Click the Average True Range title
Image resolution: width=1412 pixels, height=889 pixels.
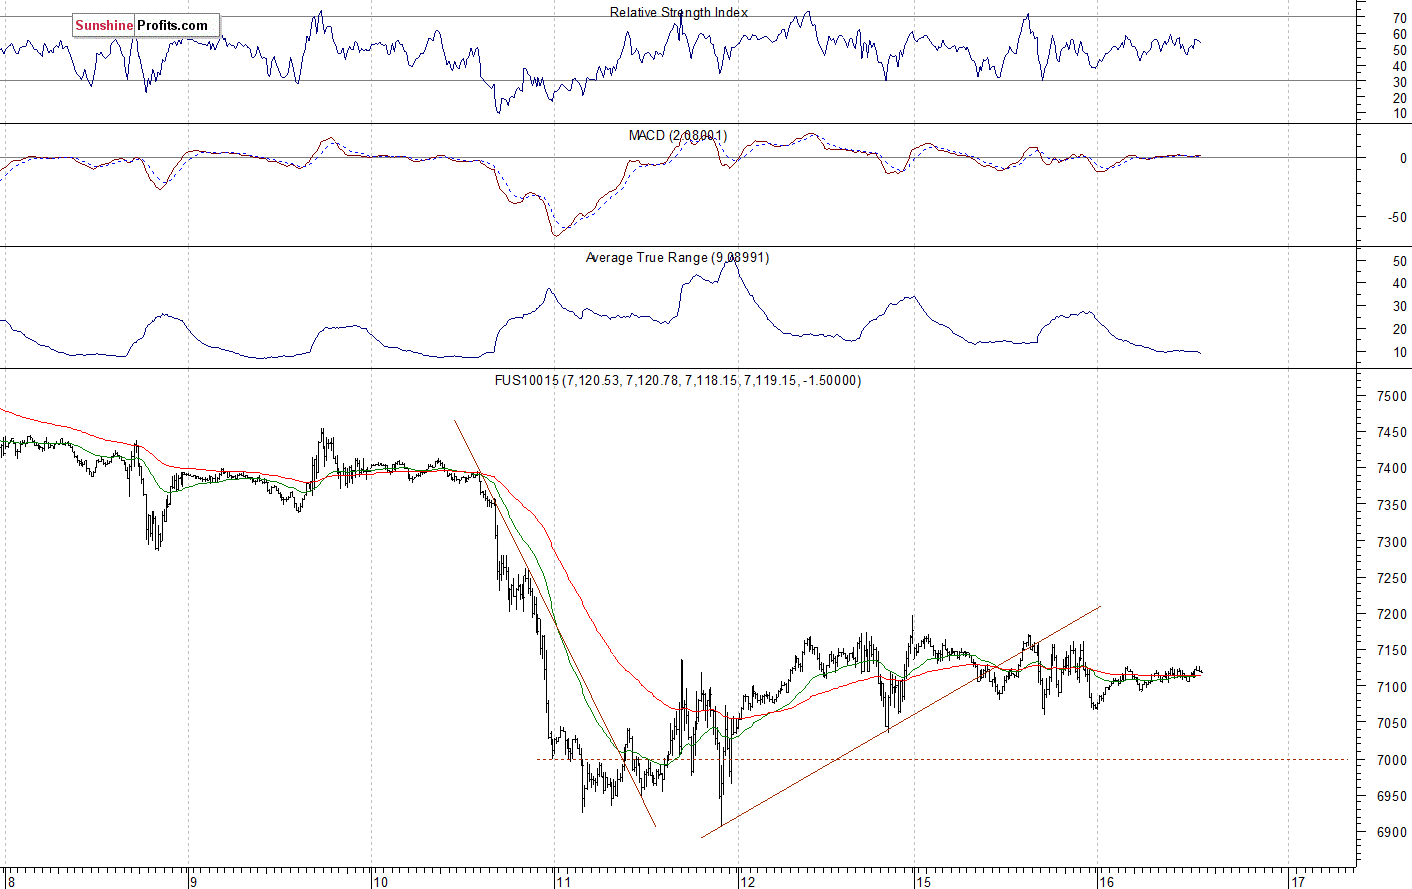coord(677,257)
